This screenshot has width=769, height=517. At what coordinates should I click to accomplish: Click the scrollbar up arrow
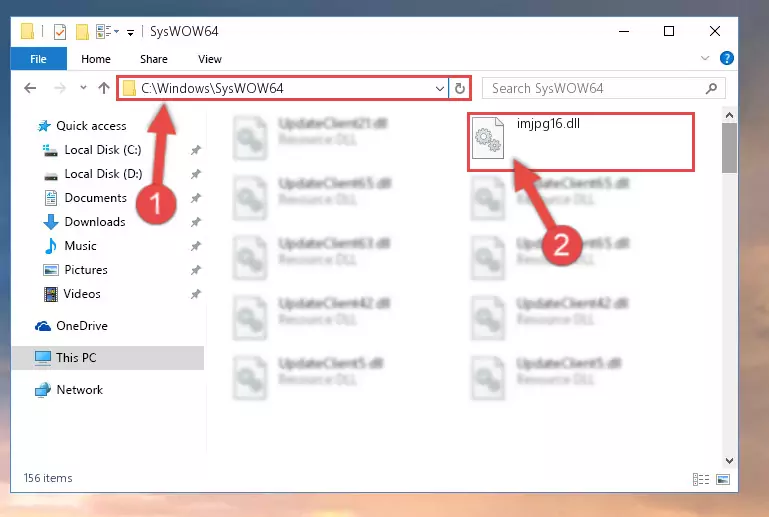coord(729,116)
